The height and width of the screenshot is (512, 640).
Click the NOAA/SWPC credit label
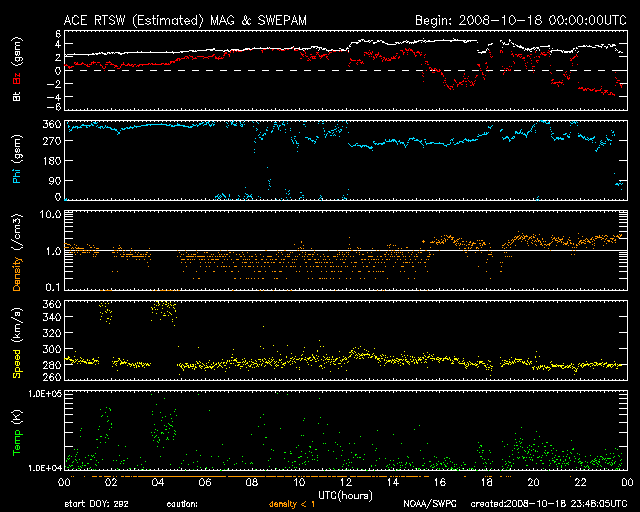coord(430,504)
